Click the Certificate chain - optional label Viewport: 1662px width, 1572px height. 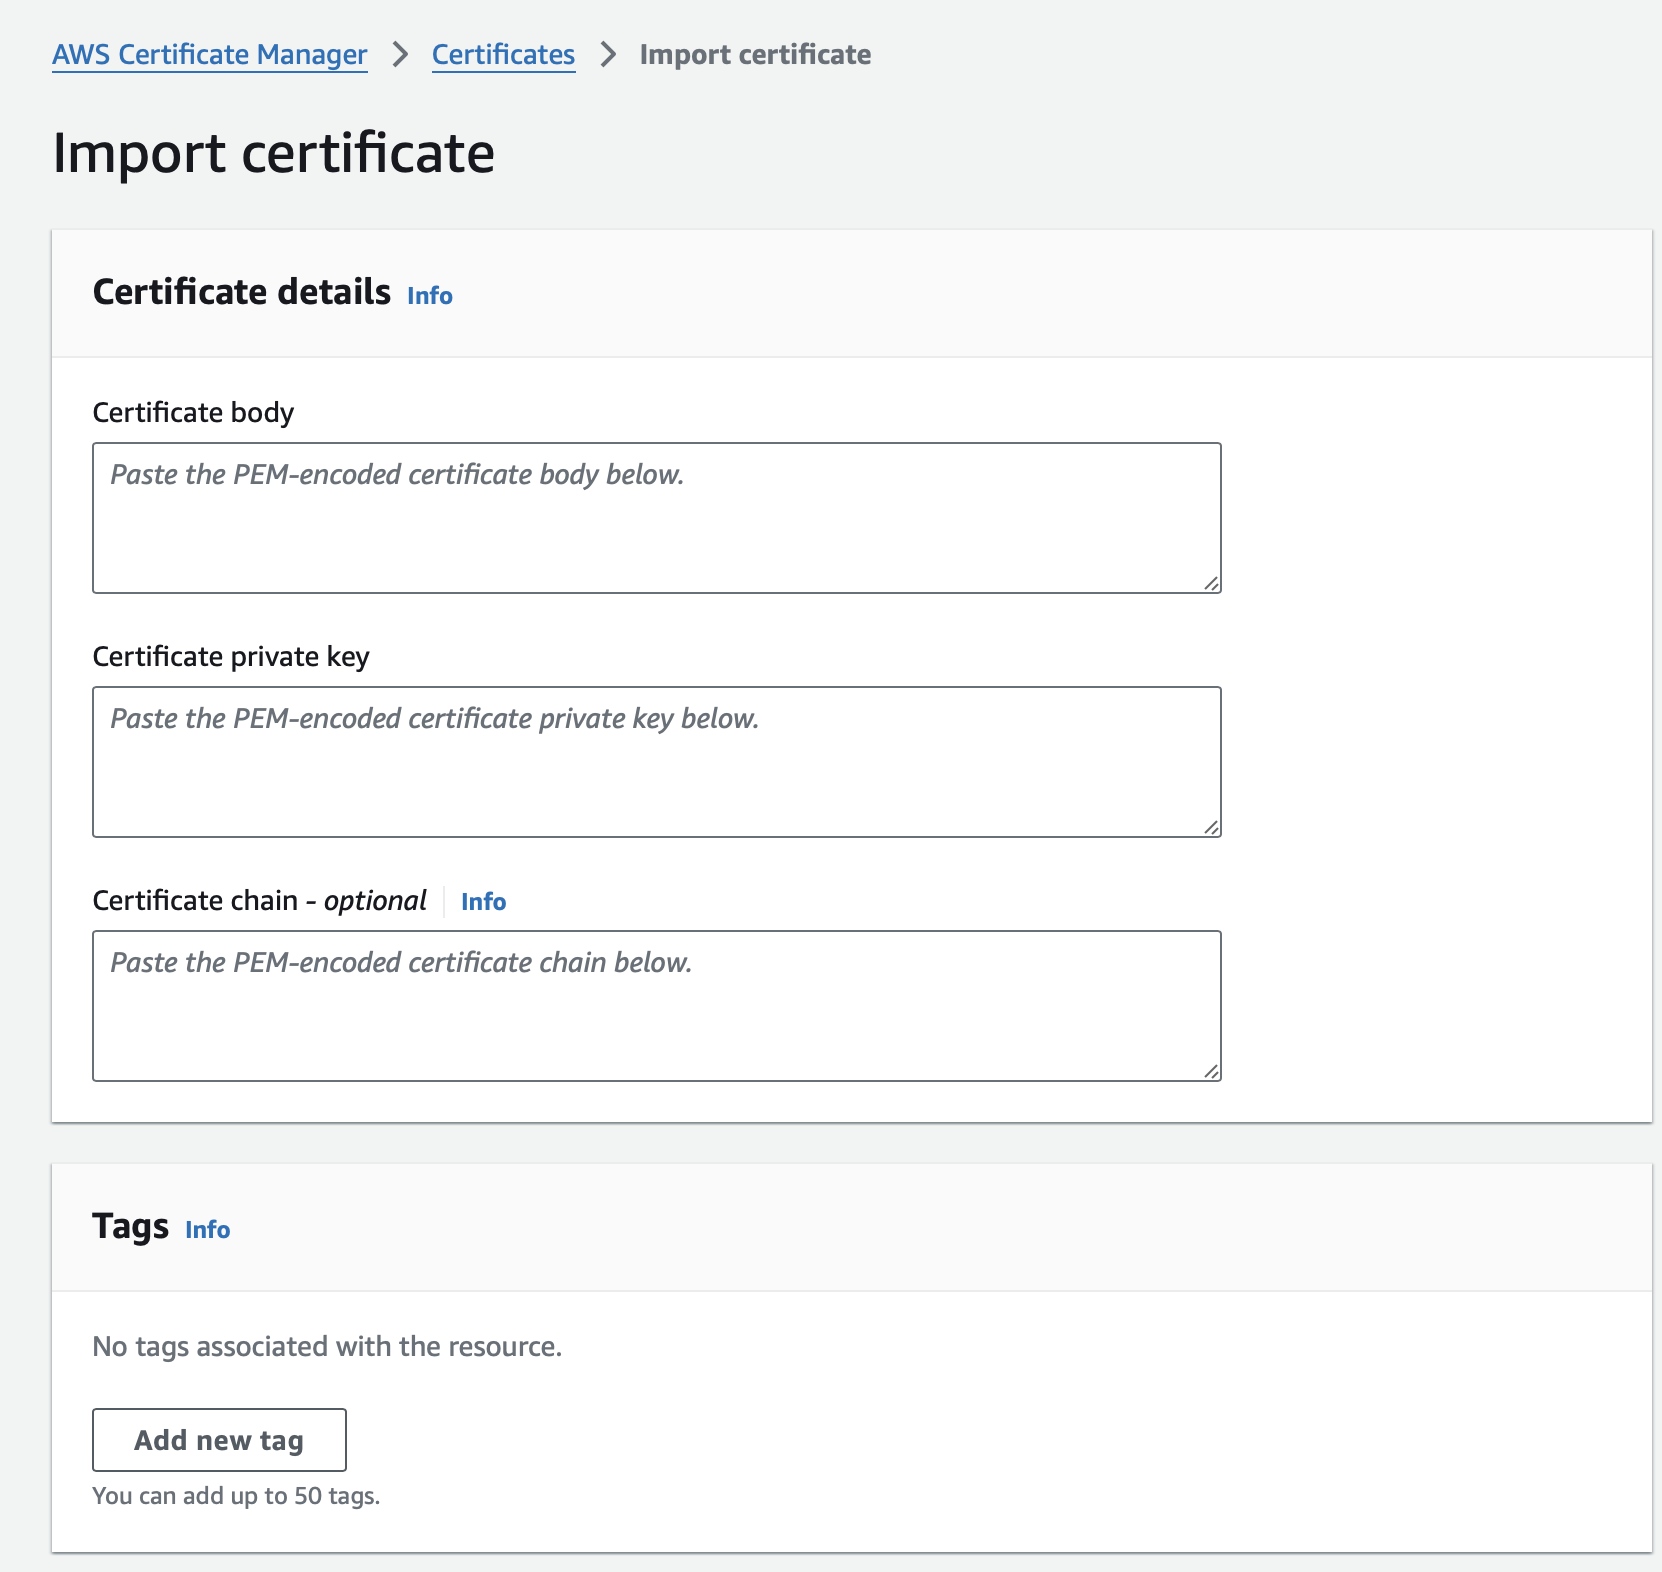pyautogui.click(x=259, y=901)
